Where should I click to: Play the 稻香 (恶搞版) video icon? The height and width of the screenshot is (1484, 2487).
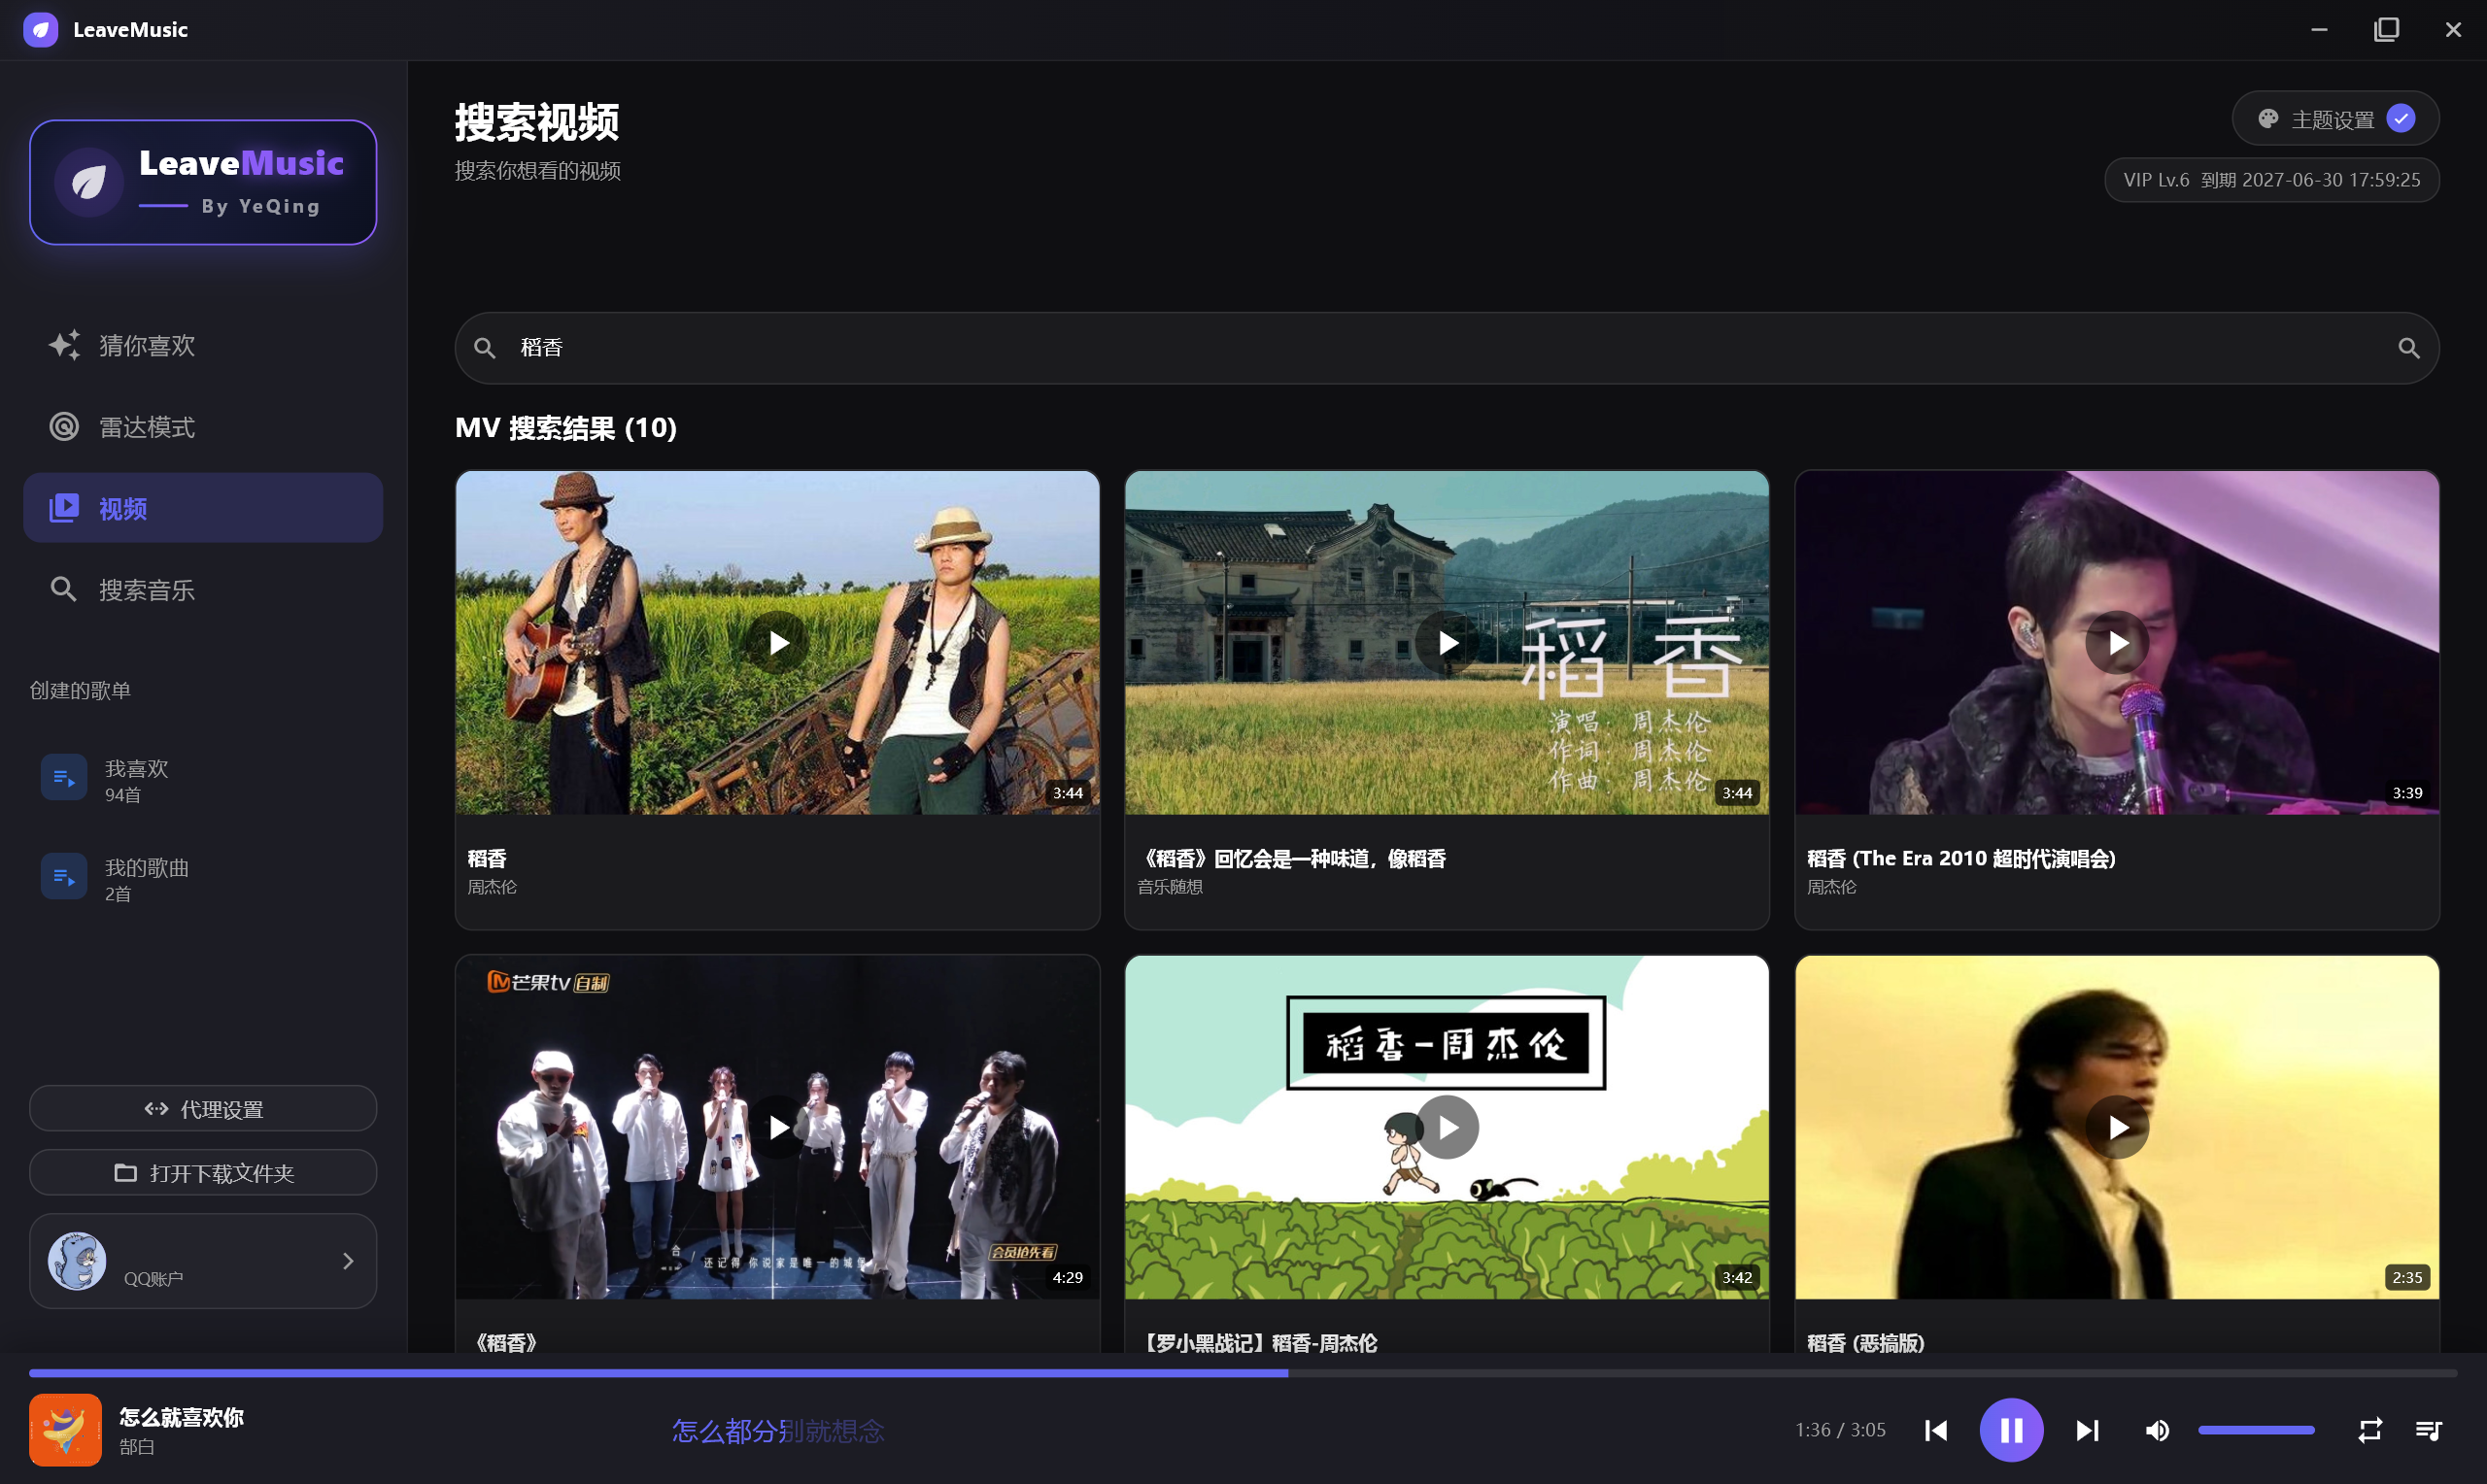tap(2117, 1128)
